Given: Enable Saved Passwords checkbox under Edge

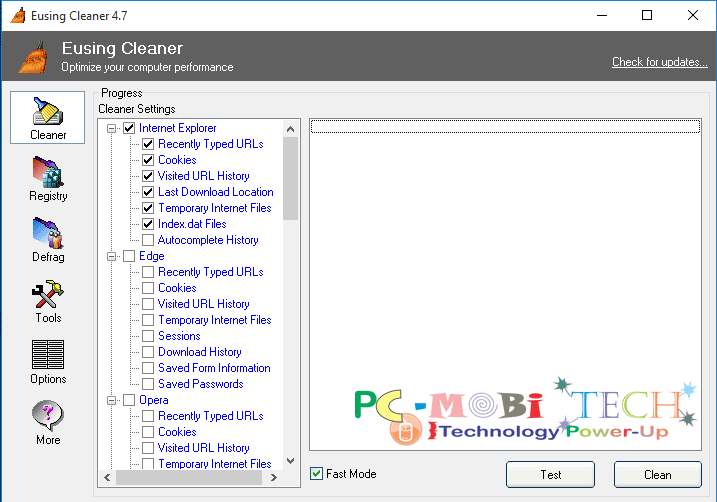Looking at the screenshot, I should [148, 384].
